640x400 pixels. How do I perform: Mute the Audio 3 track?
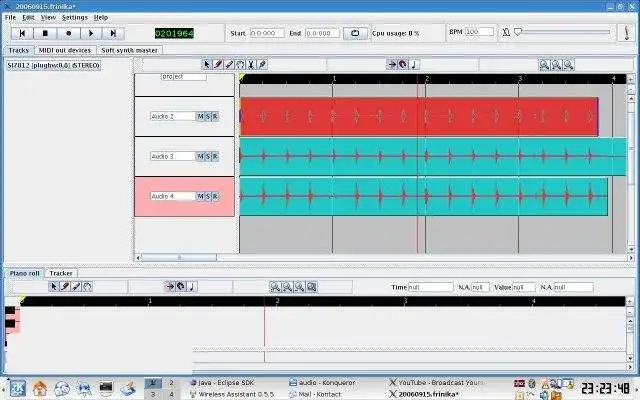click(200, 156)
